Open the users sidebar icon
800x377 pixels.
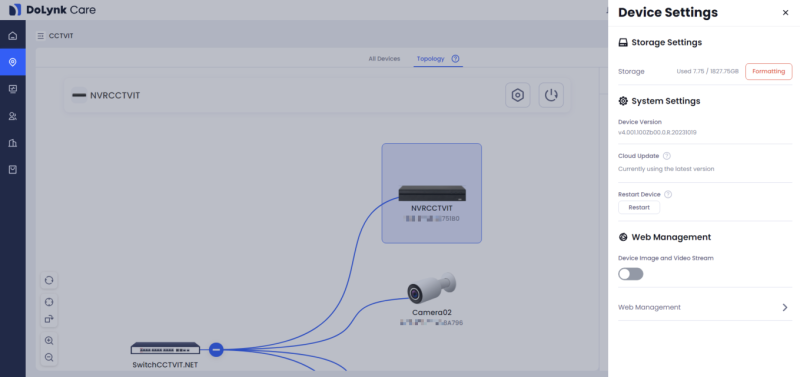coord(13,116)
